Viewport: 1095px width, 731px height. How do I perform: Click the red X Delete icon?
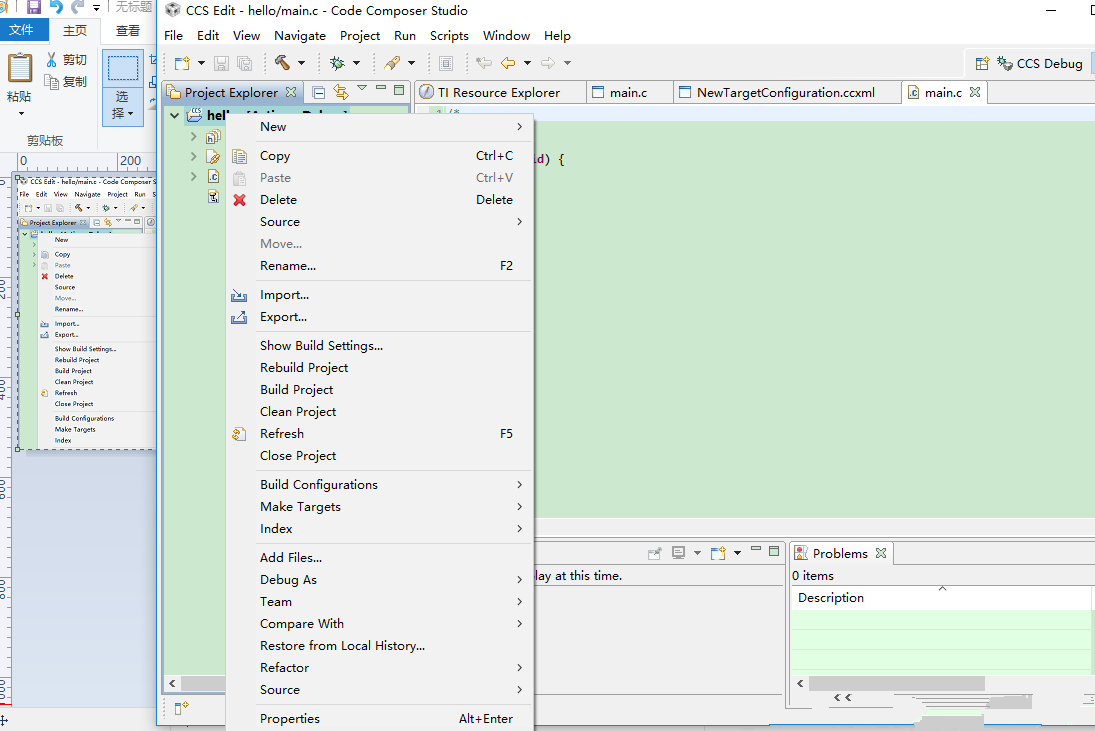(x=240, y=200)
